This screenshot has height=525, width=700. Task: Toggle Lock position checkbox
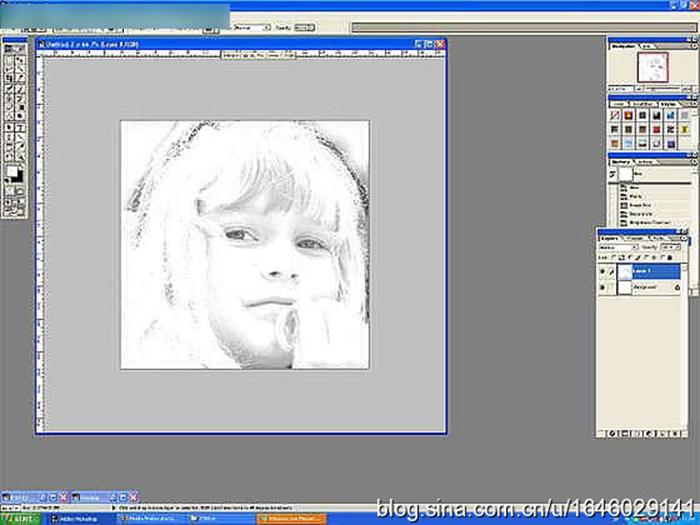[645, 258]
